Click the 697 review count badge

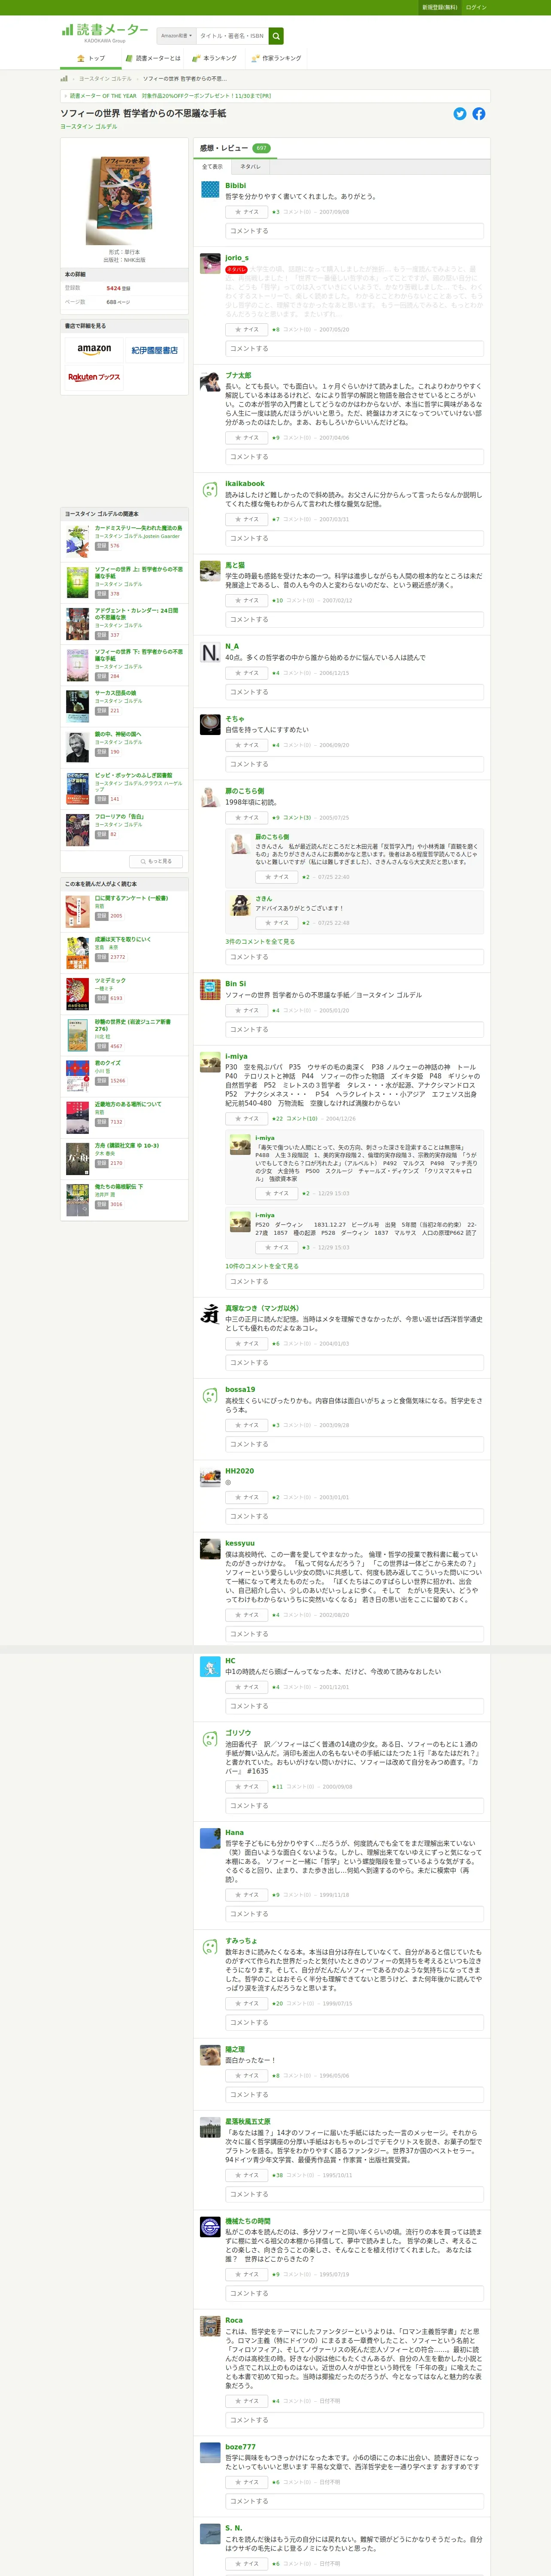[261, 148]
